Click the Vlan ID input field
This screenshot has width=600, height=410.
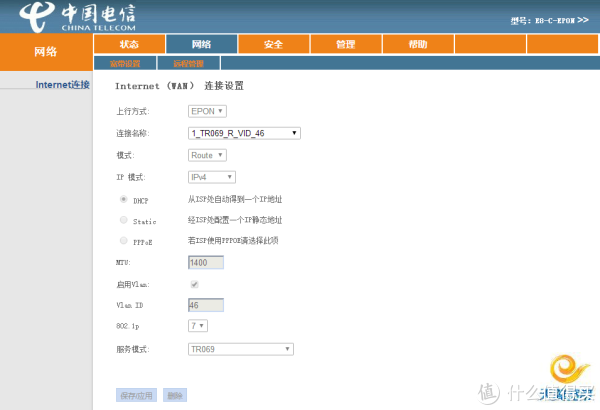[206, 305]
